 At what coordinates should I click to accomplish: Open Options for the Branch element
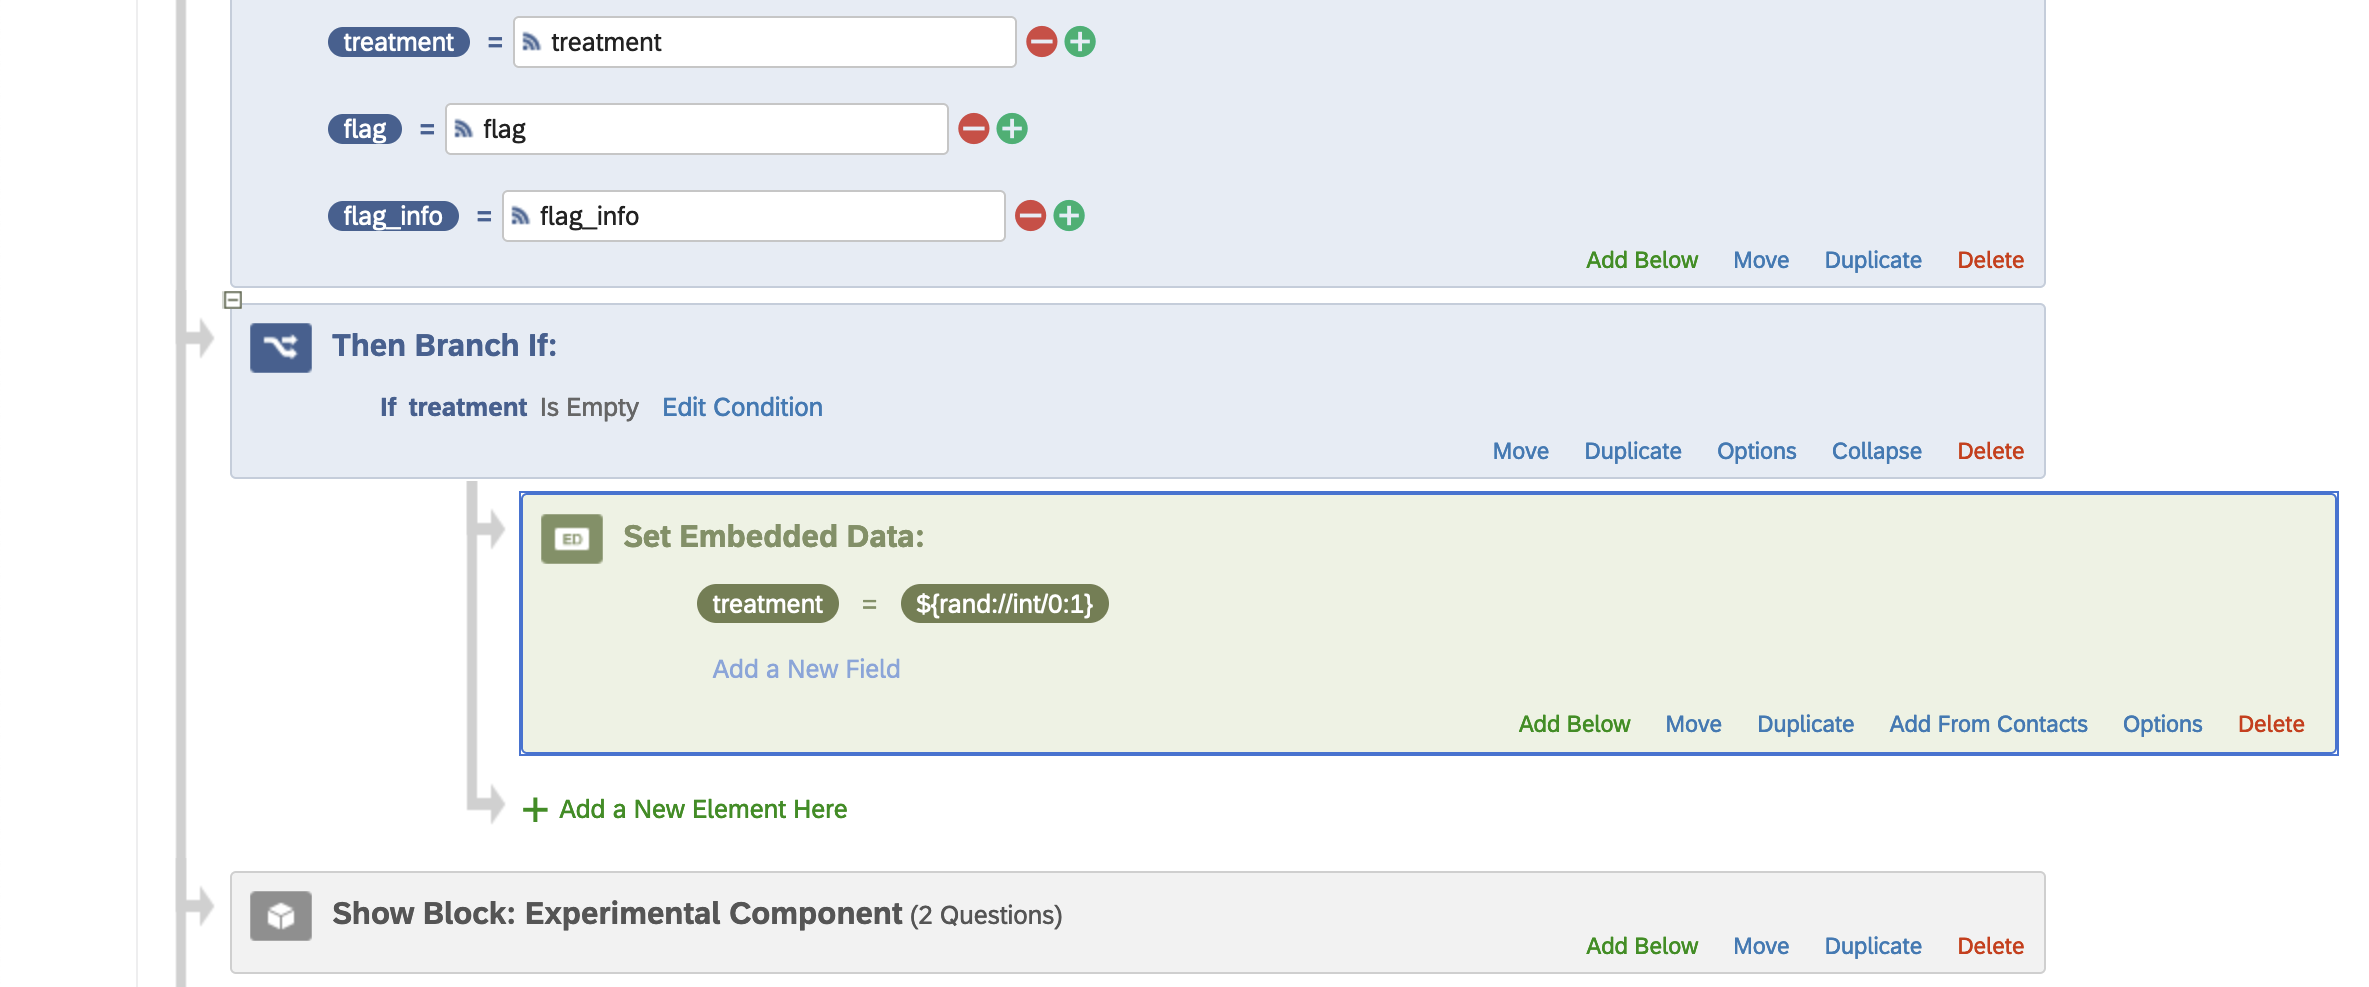pos(1756,451)
